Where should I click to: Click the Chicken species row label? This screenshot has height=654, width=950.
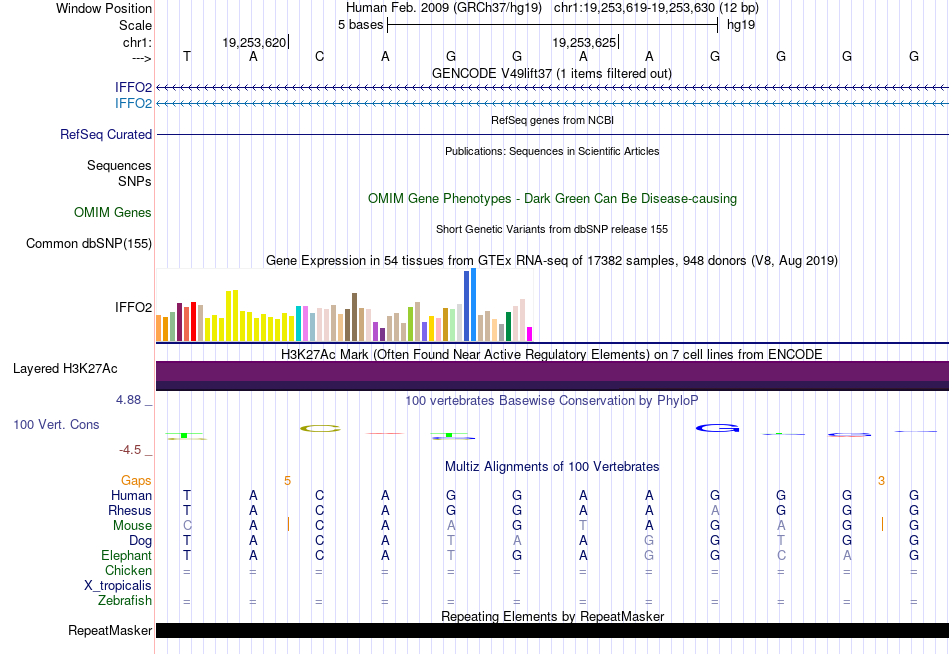(128, 570)
